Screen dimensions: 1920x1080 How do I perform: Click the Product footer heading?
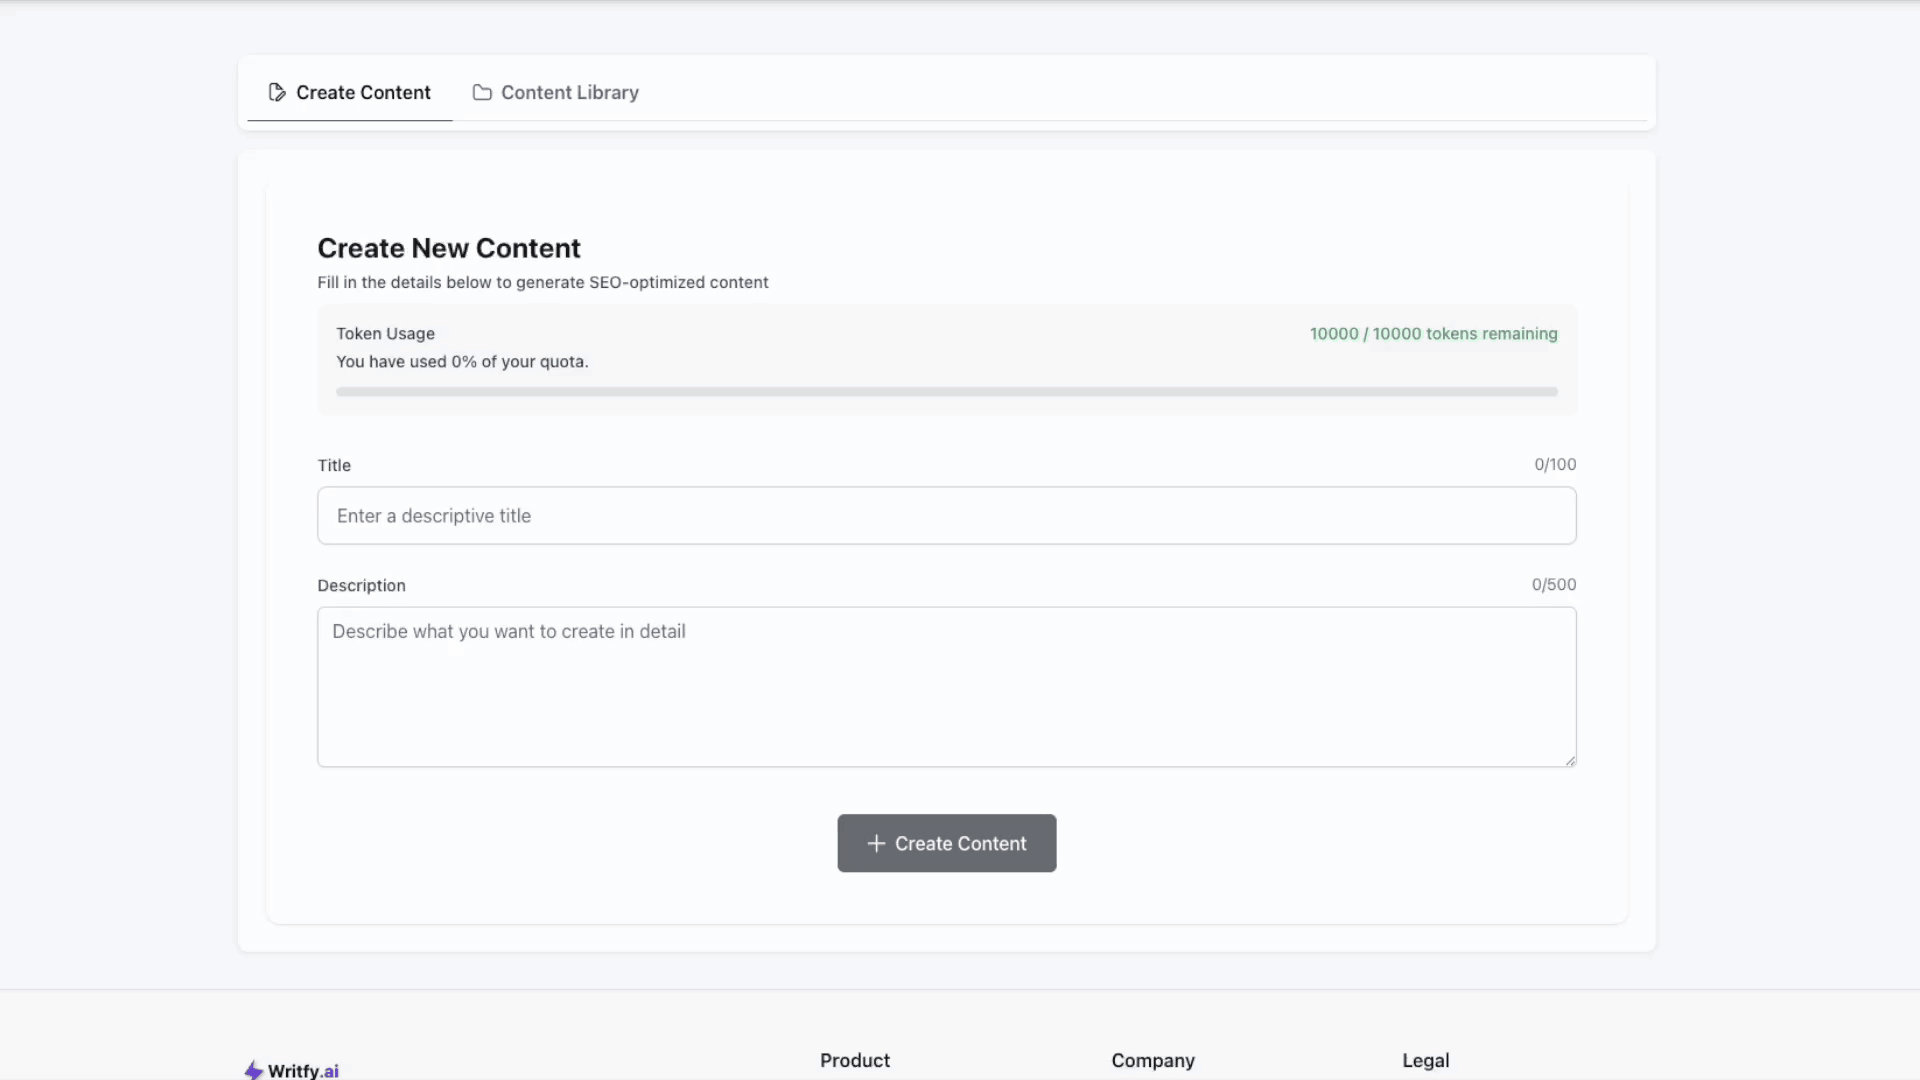coord(854,1060)
